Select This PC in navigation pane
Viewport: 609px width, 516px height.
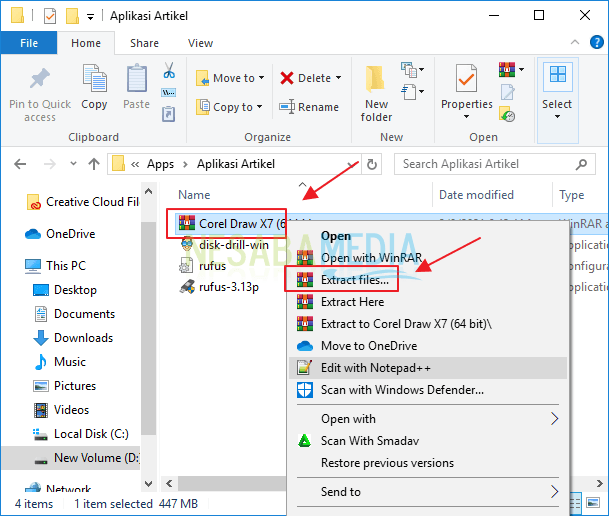tap(56, 266)
